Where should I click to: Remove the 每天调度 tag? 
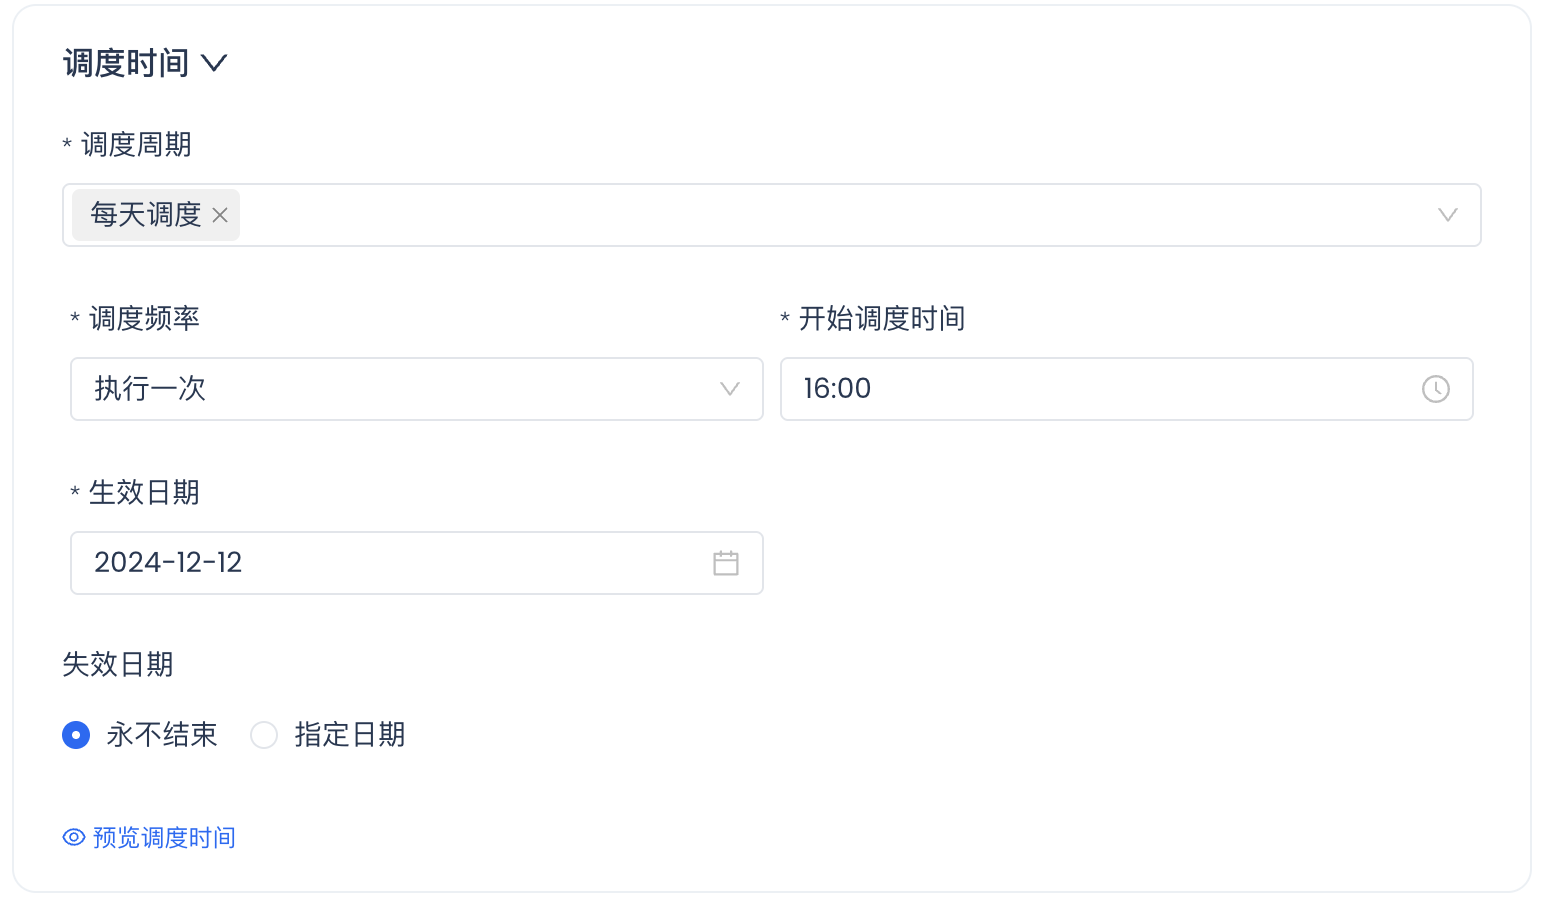[220, 215]
